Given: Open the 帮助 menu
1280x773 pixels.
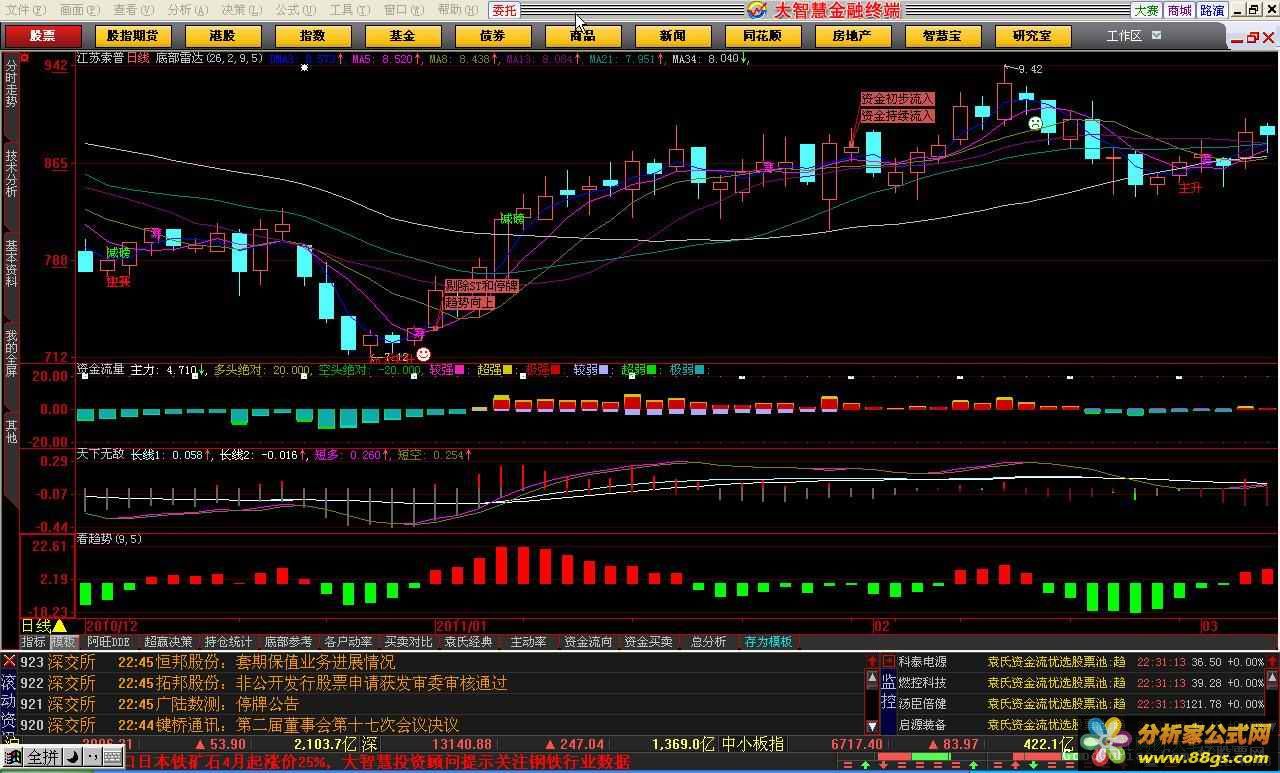Looking at the screenshot, I should point(458,10).
